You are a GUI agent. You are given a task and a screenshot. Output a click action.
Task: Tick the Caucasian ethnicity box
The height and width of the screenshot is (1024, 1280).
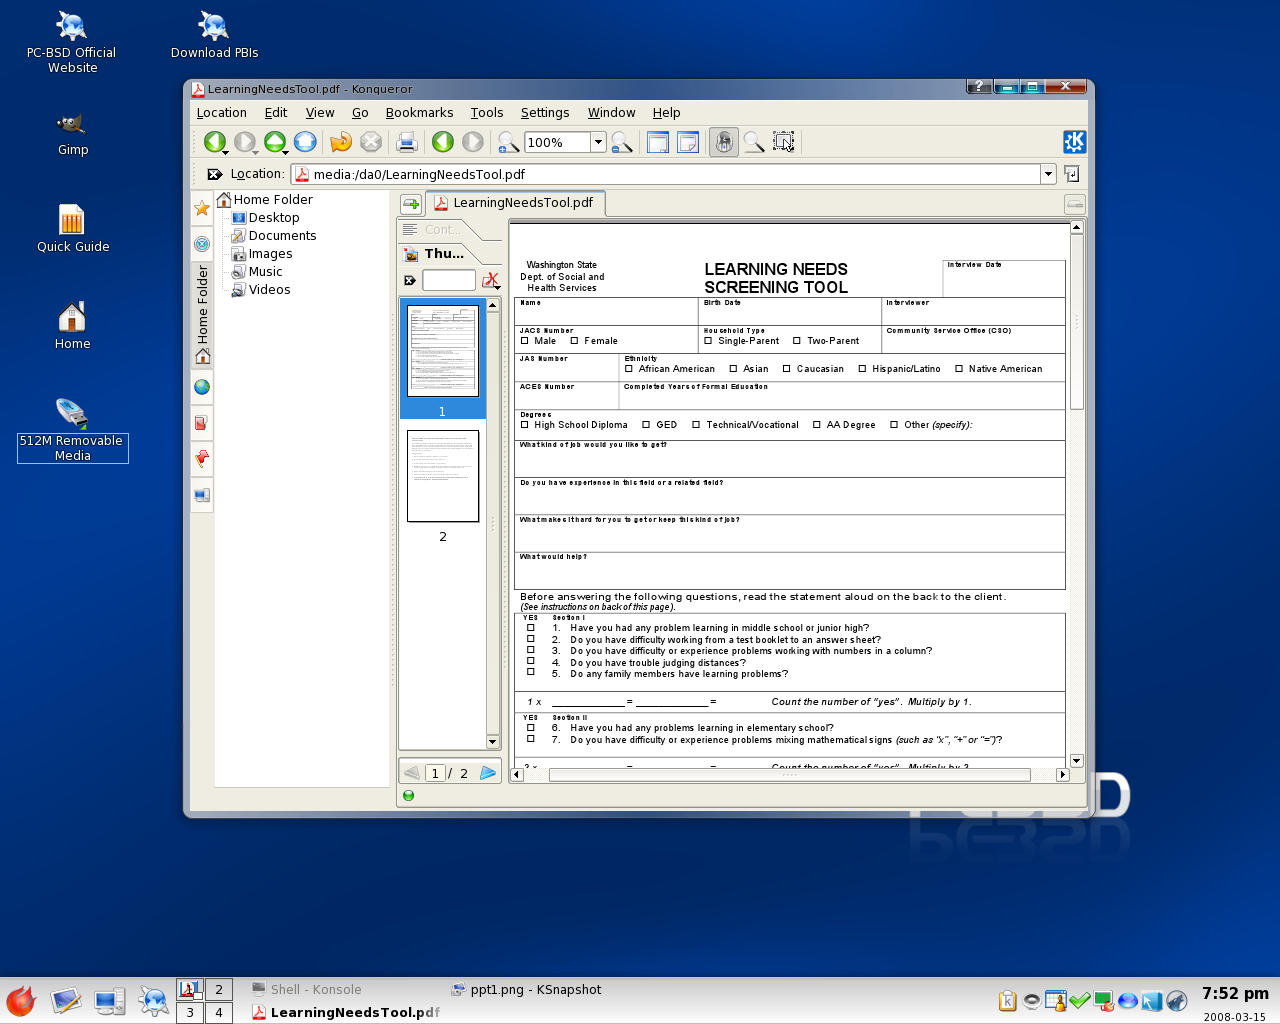click(787, 369)
